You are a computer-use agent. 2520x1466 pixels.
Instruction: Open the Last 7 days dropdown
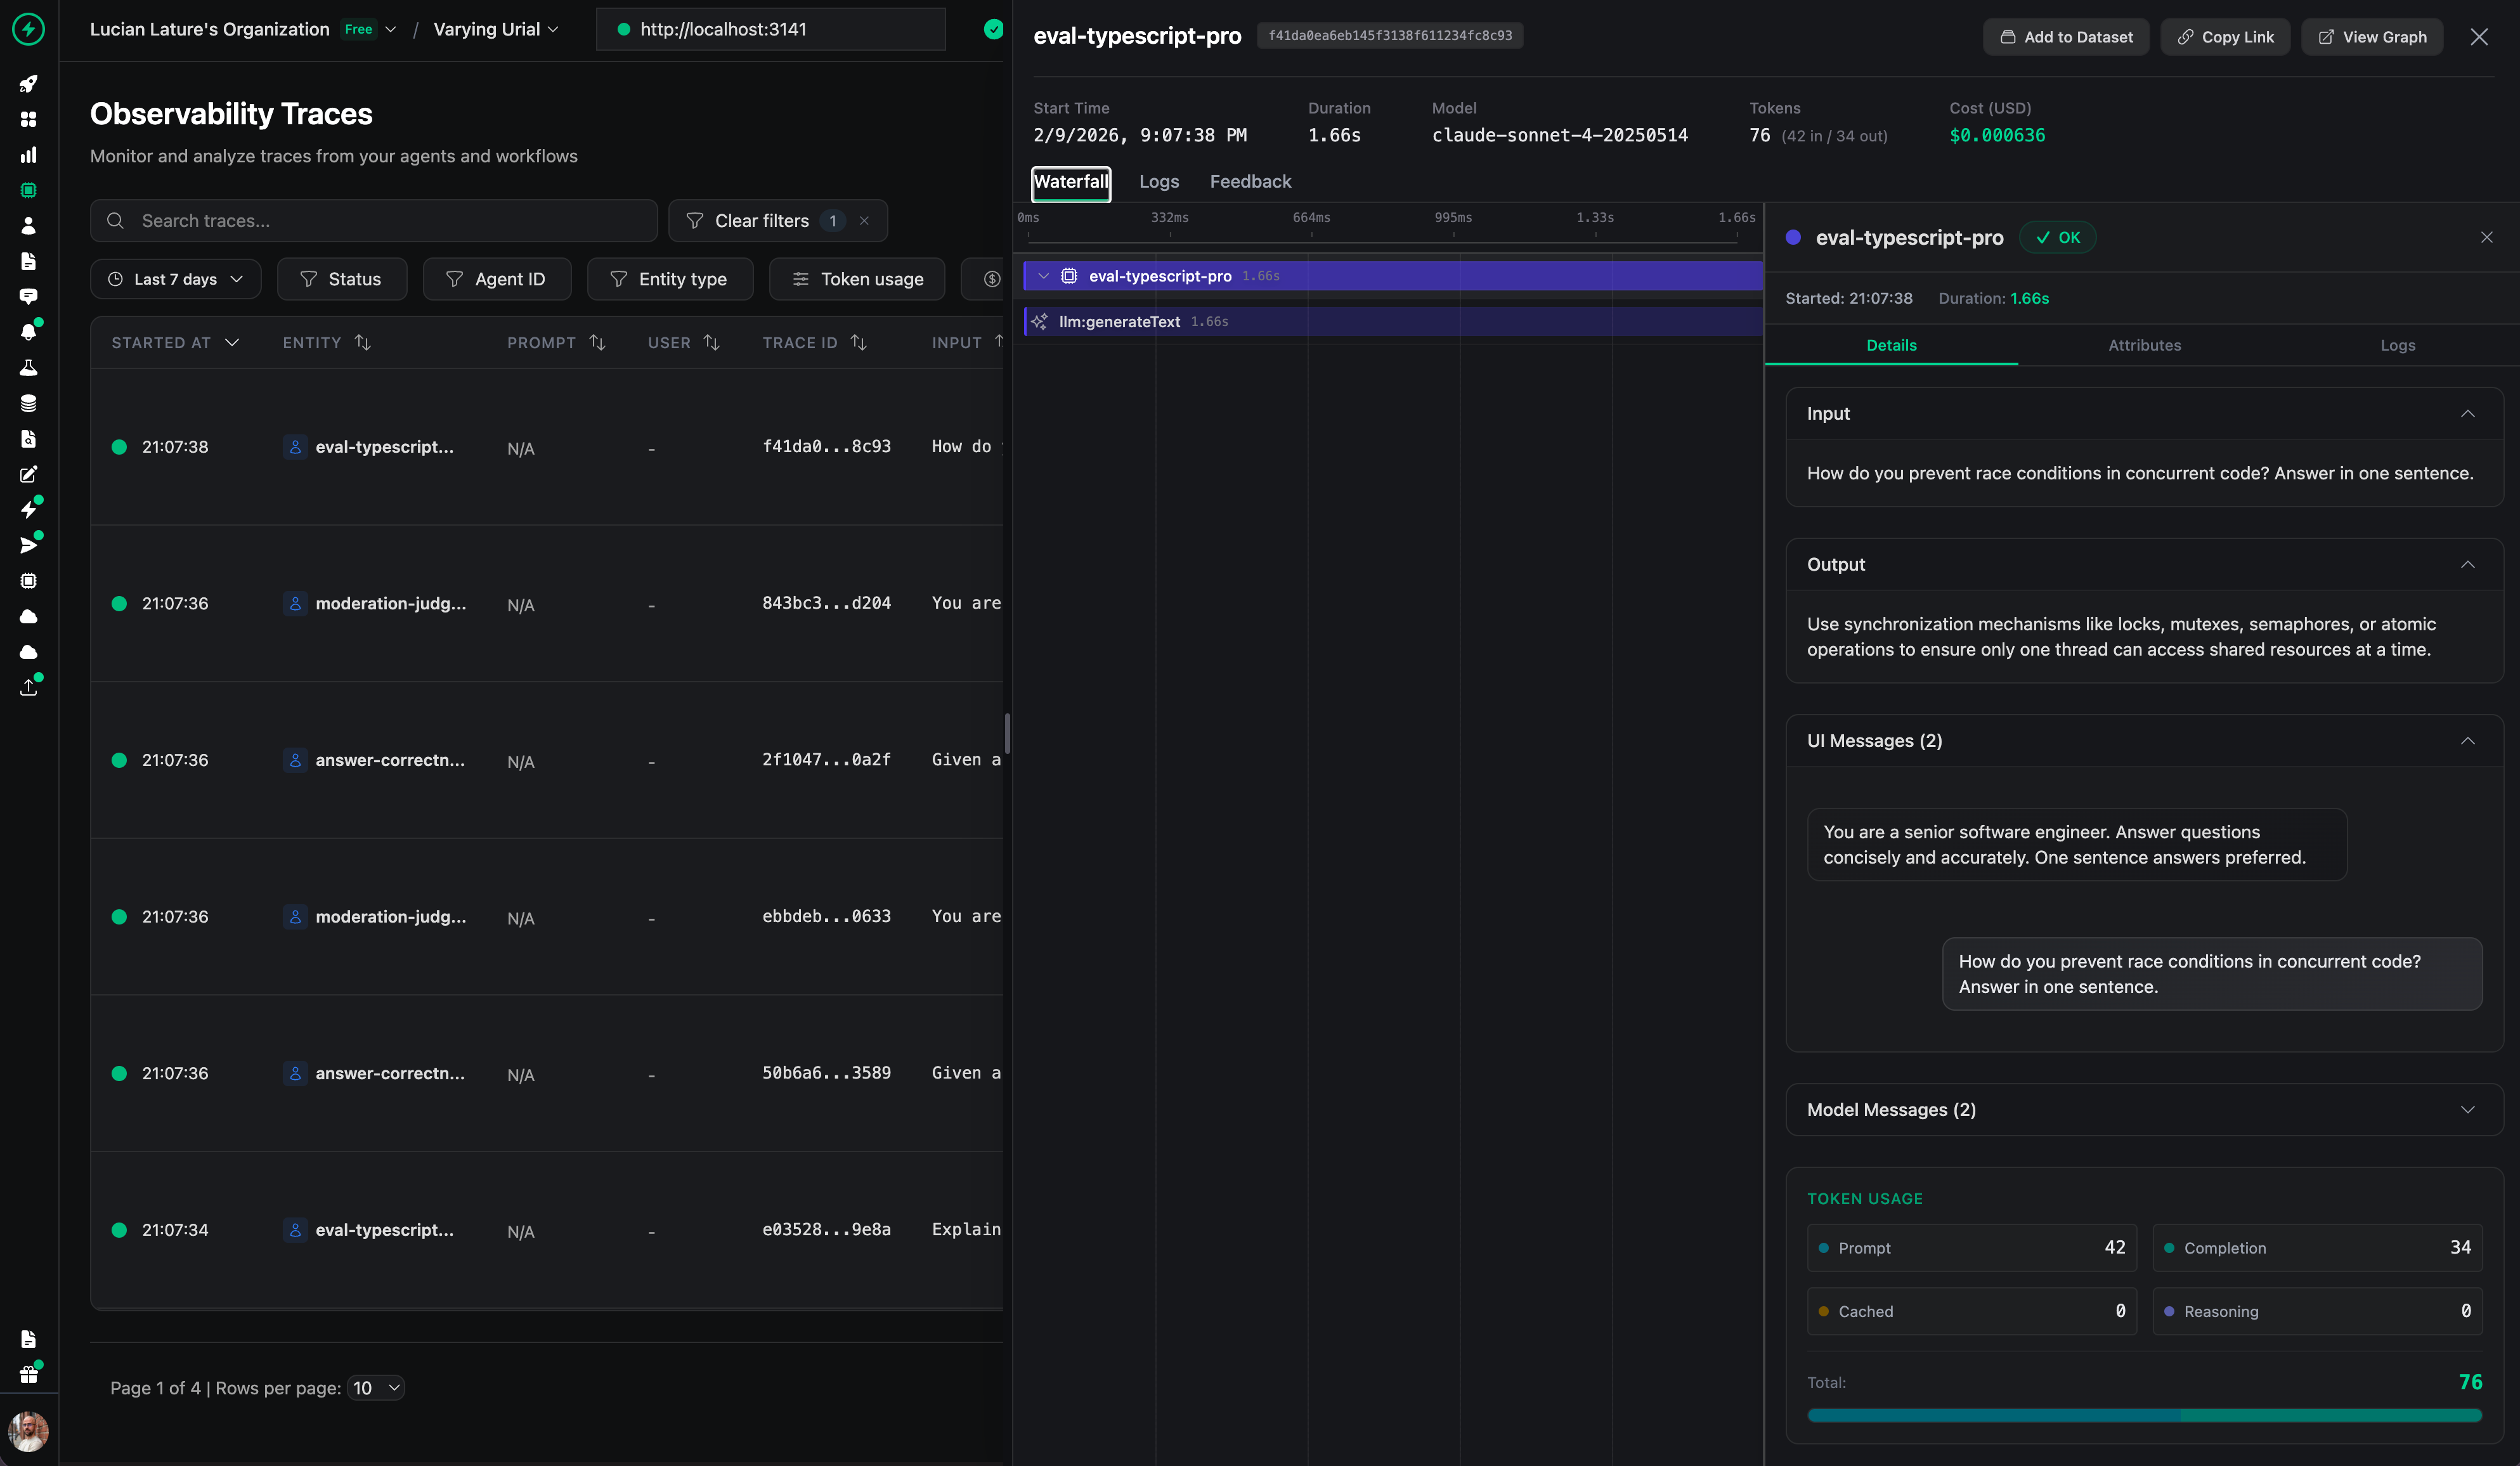(x=175, y=279)
